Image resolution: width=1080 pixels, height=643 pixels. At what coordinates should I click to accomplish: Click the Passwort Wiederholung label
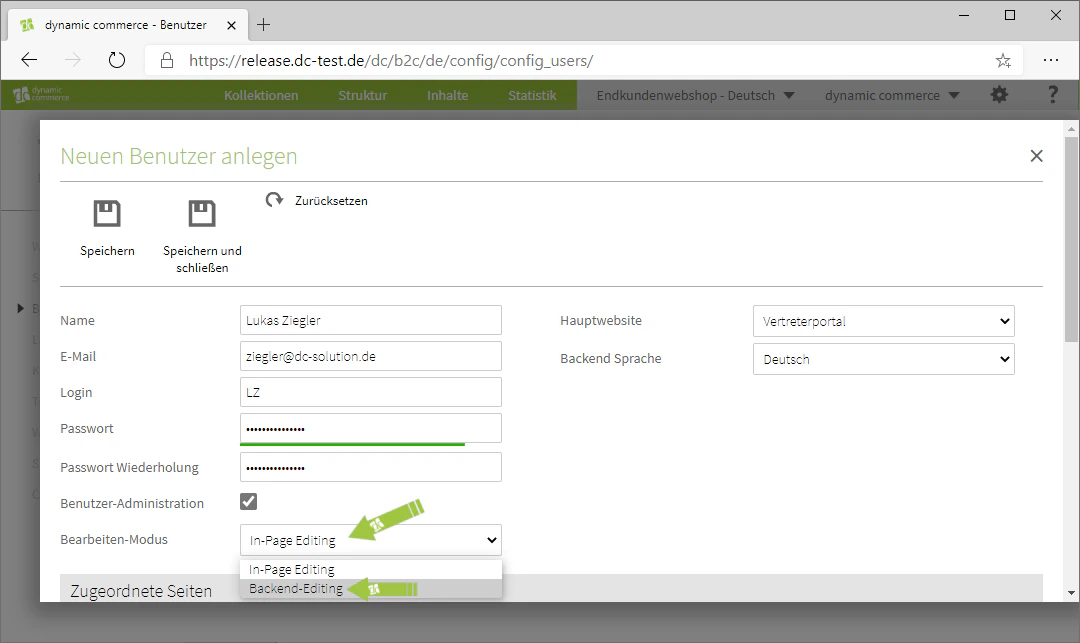pos(129,467)
